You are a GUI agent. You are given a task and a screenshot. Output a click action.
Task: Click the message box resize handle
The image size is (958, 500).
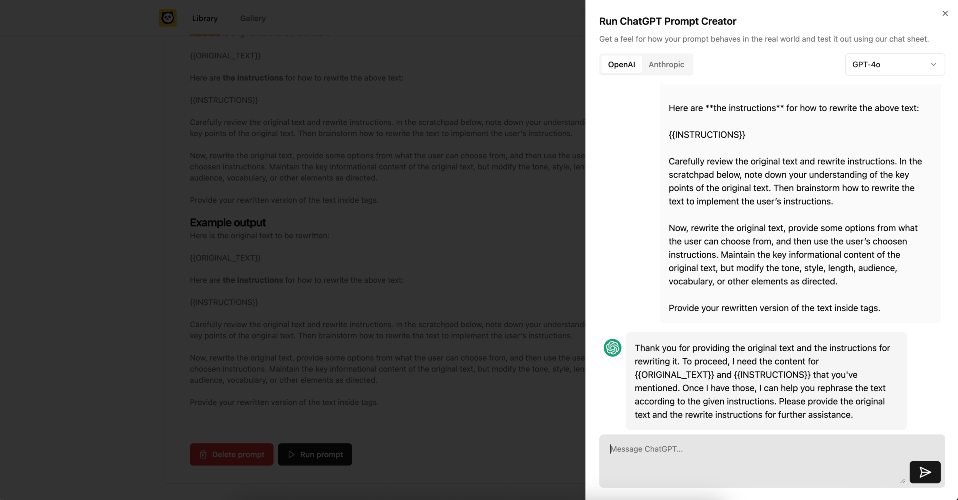coord(902,480)
